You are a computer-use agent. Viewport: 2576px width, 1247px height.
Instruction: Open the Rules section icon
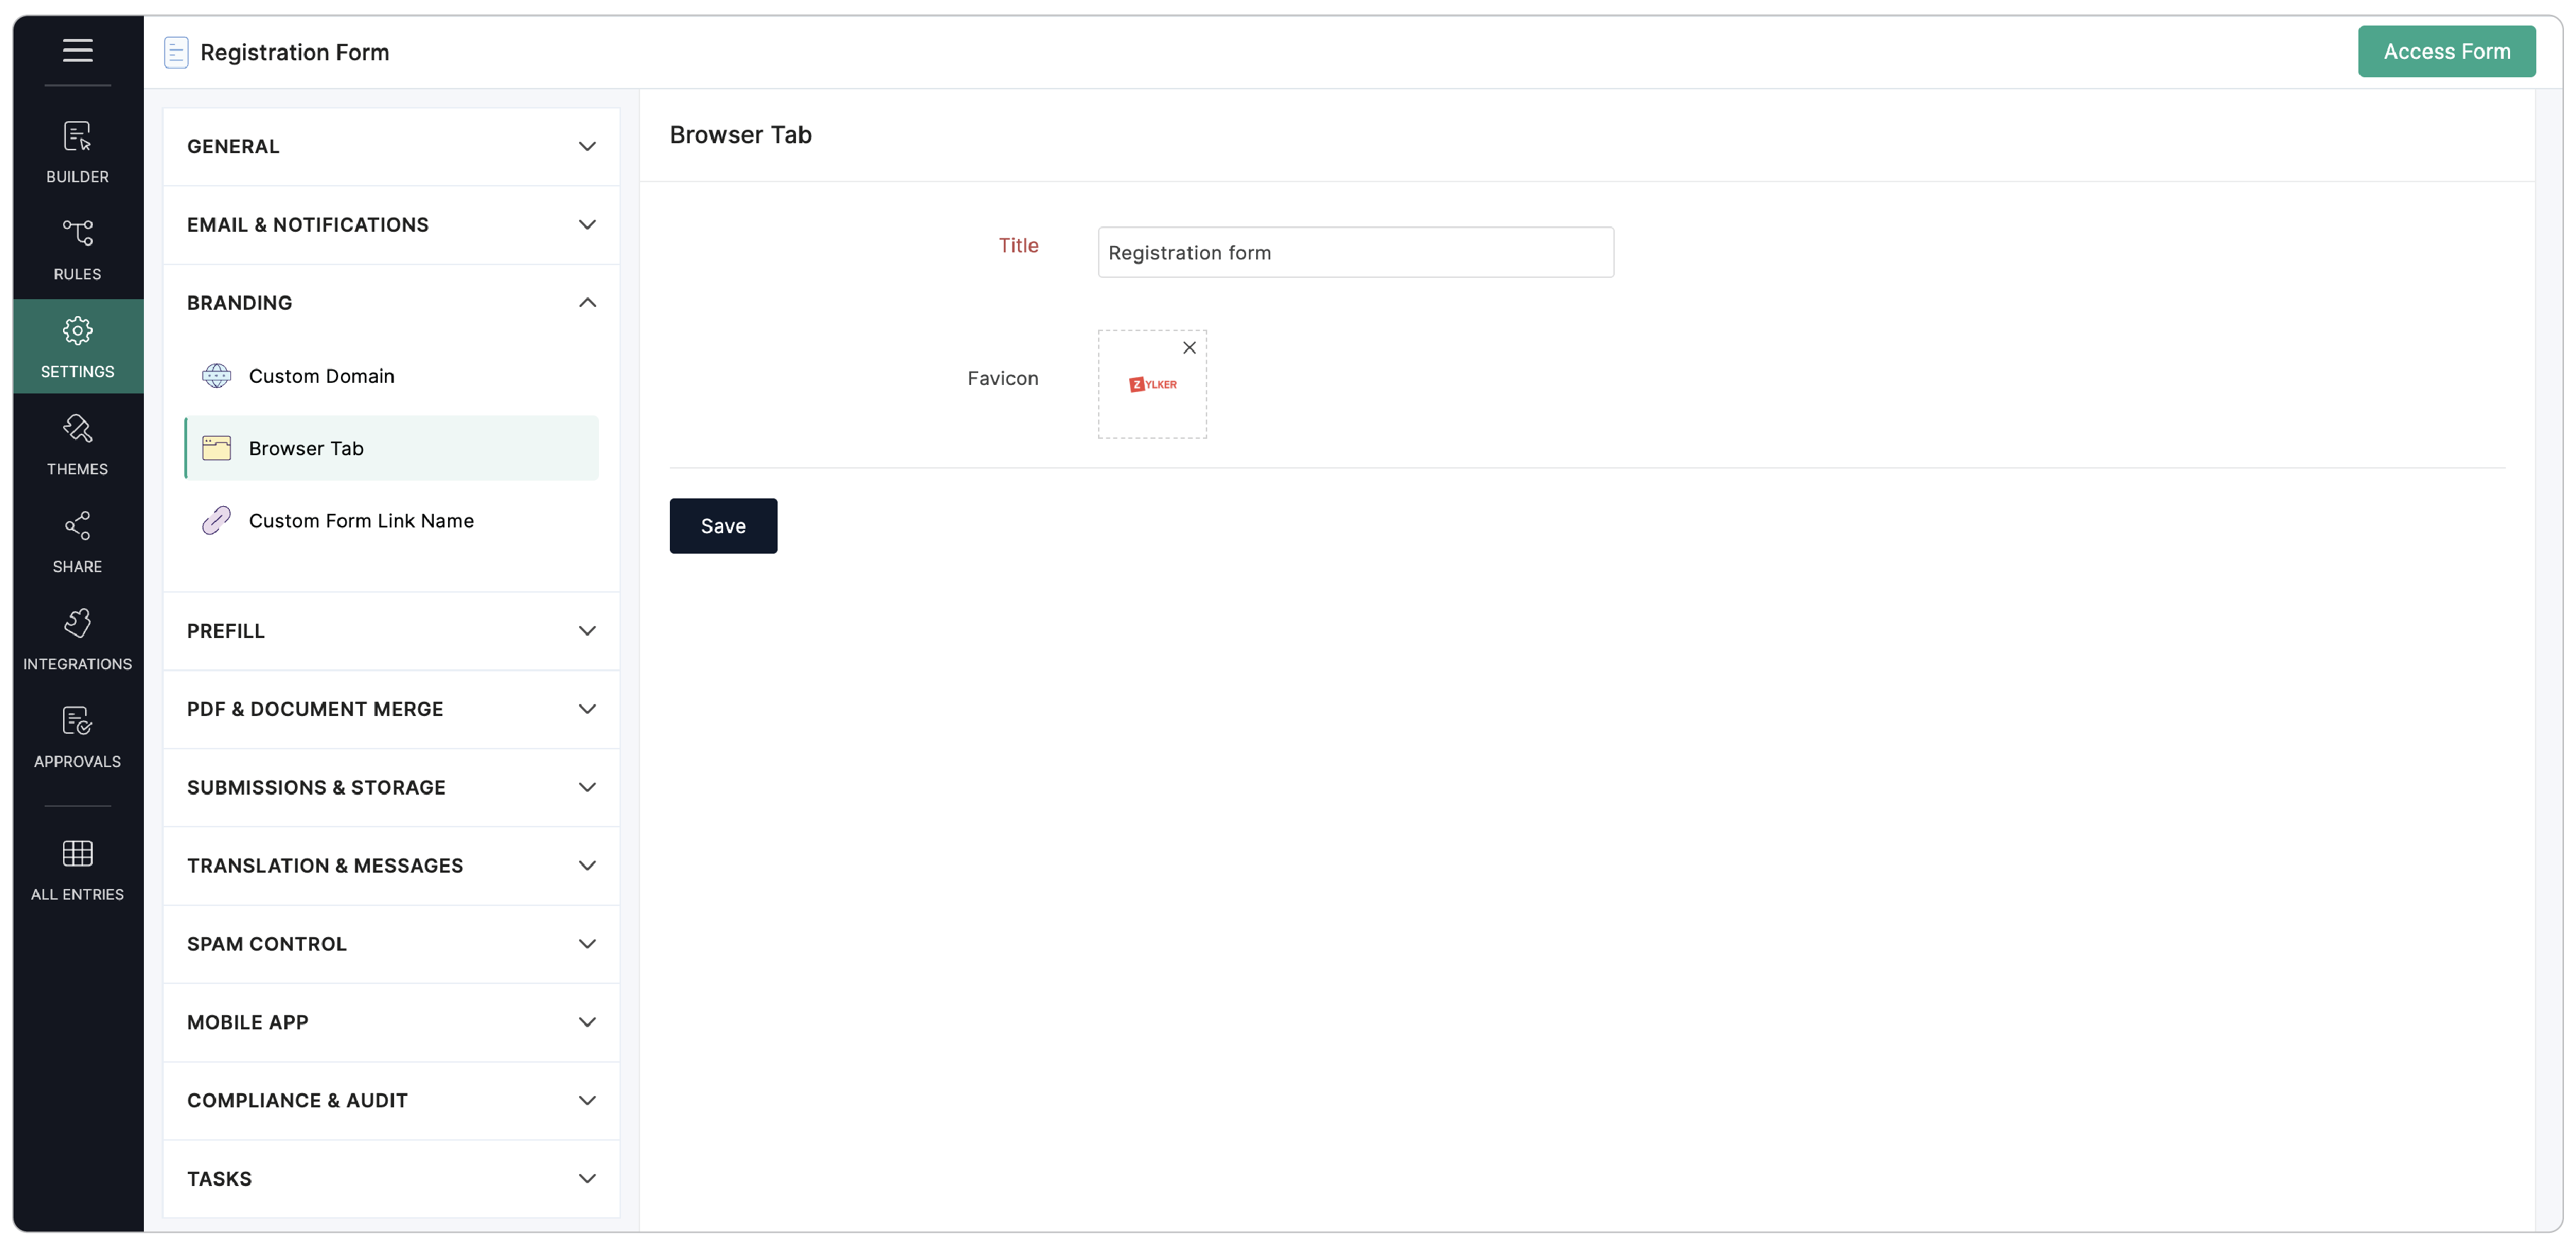click(77, 249)
